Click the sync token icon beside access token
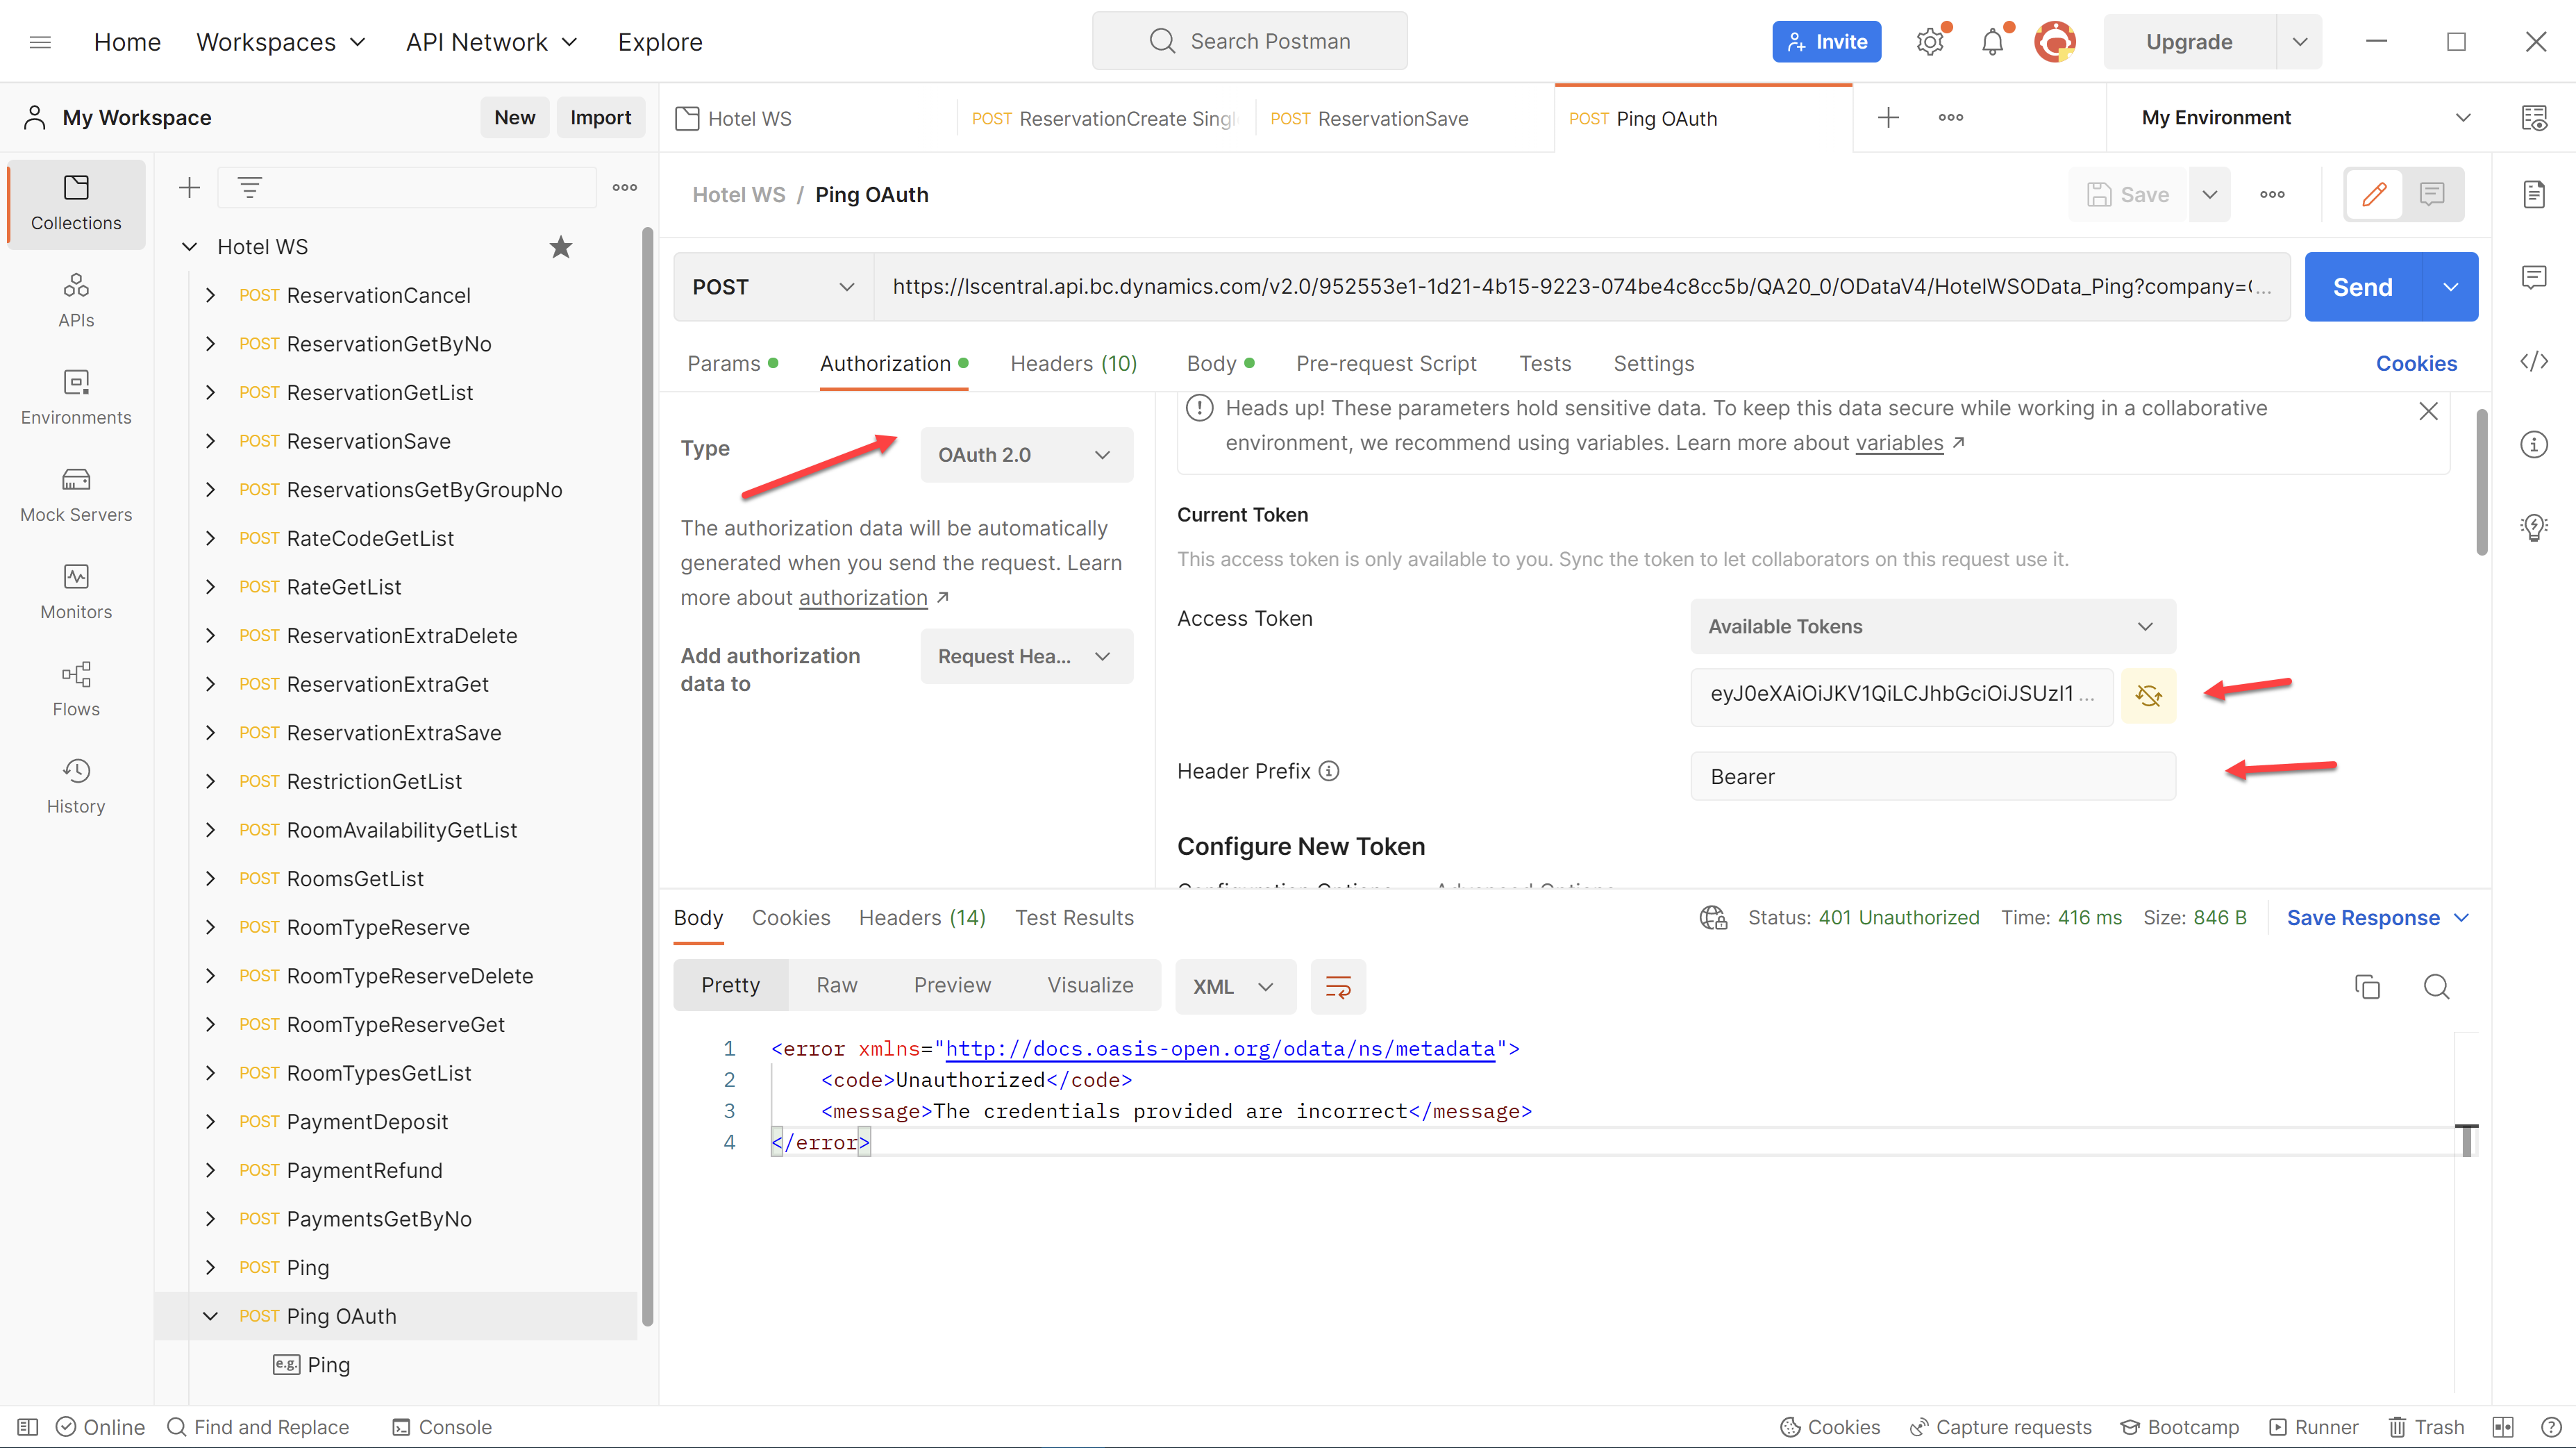The width and height of the screenshot is (2576, 1448). 2148,695
